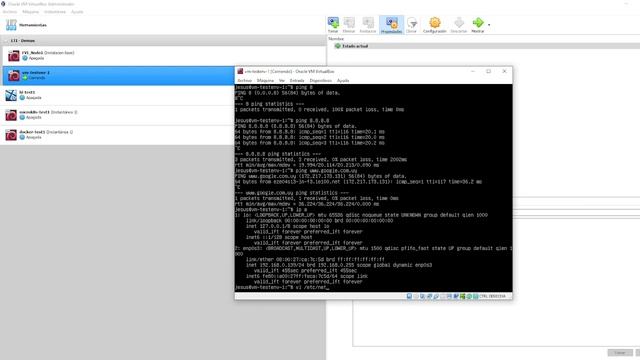Open Entrada menu in the VM window
This screenshot has height=360, width=640.
coord(297,81)
